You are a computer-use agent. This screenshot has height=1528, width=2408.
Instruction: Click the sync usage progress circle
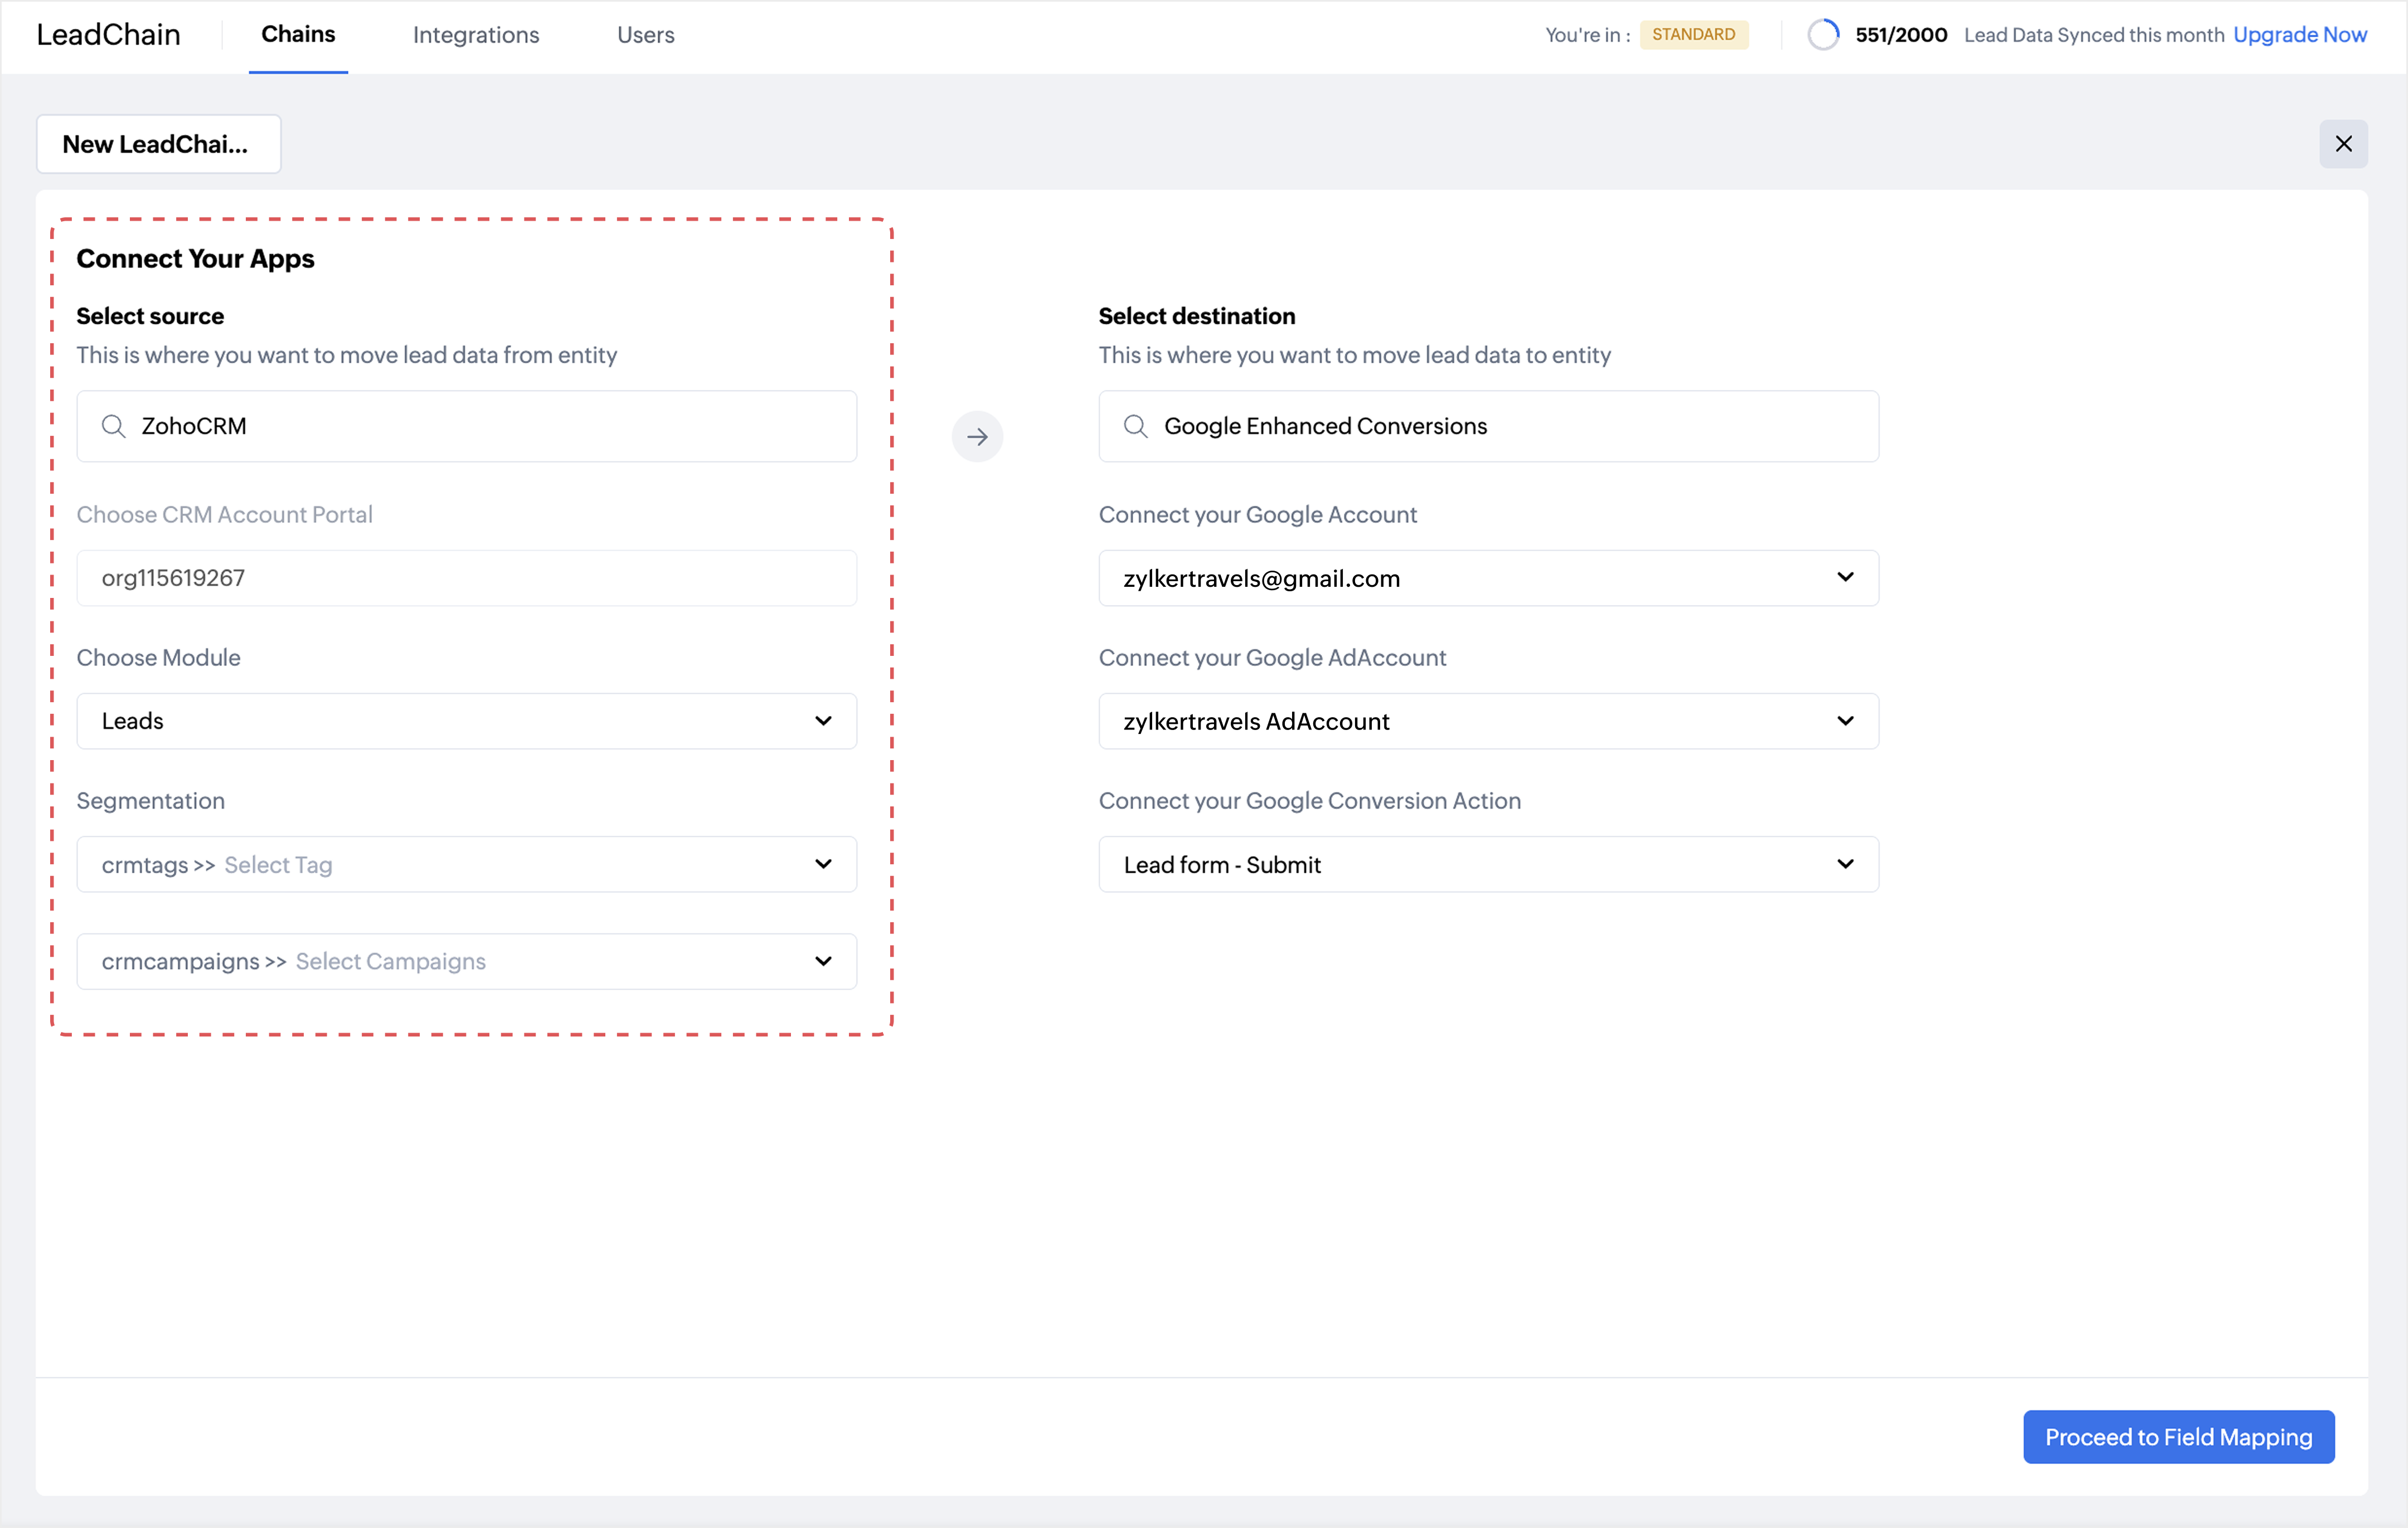pos(1822,35)
